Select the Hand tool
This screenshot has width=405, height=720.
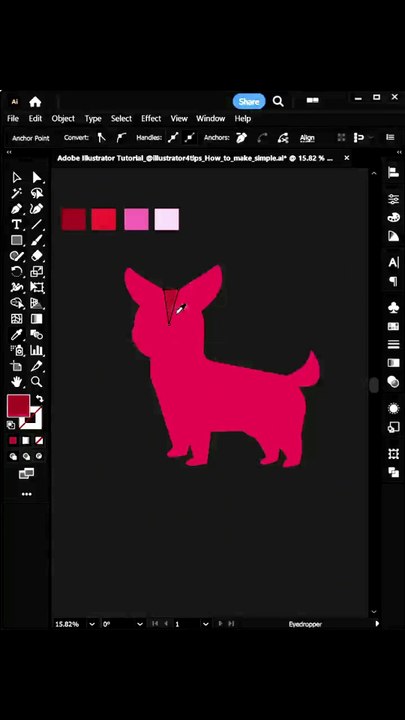point(17,382)
